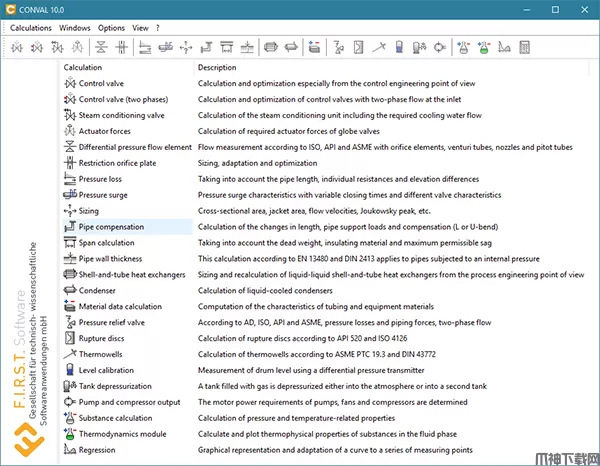Click the Restriction orifice plate toolbar icon
This screenshot has height=466, width=600.
point(122,47)
